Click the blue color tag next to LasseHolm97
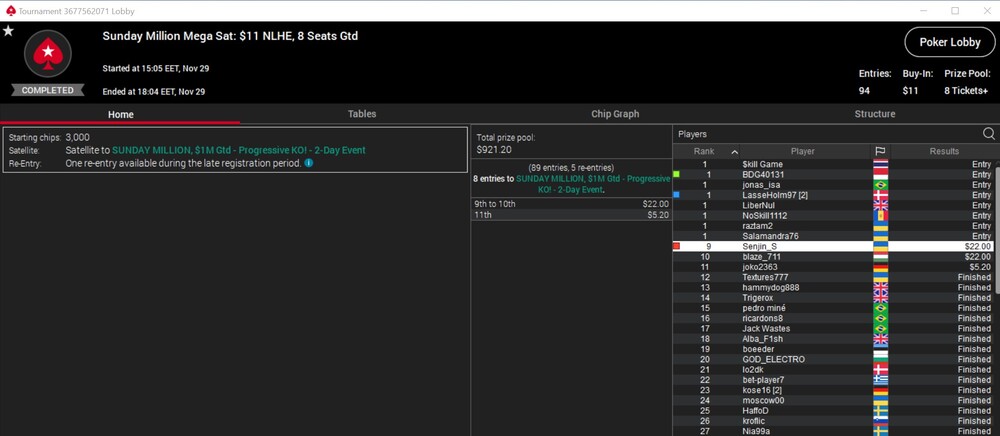Screen dimensions: 1000x436 pos(676,194)
